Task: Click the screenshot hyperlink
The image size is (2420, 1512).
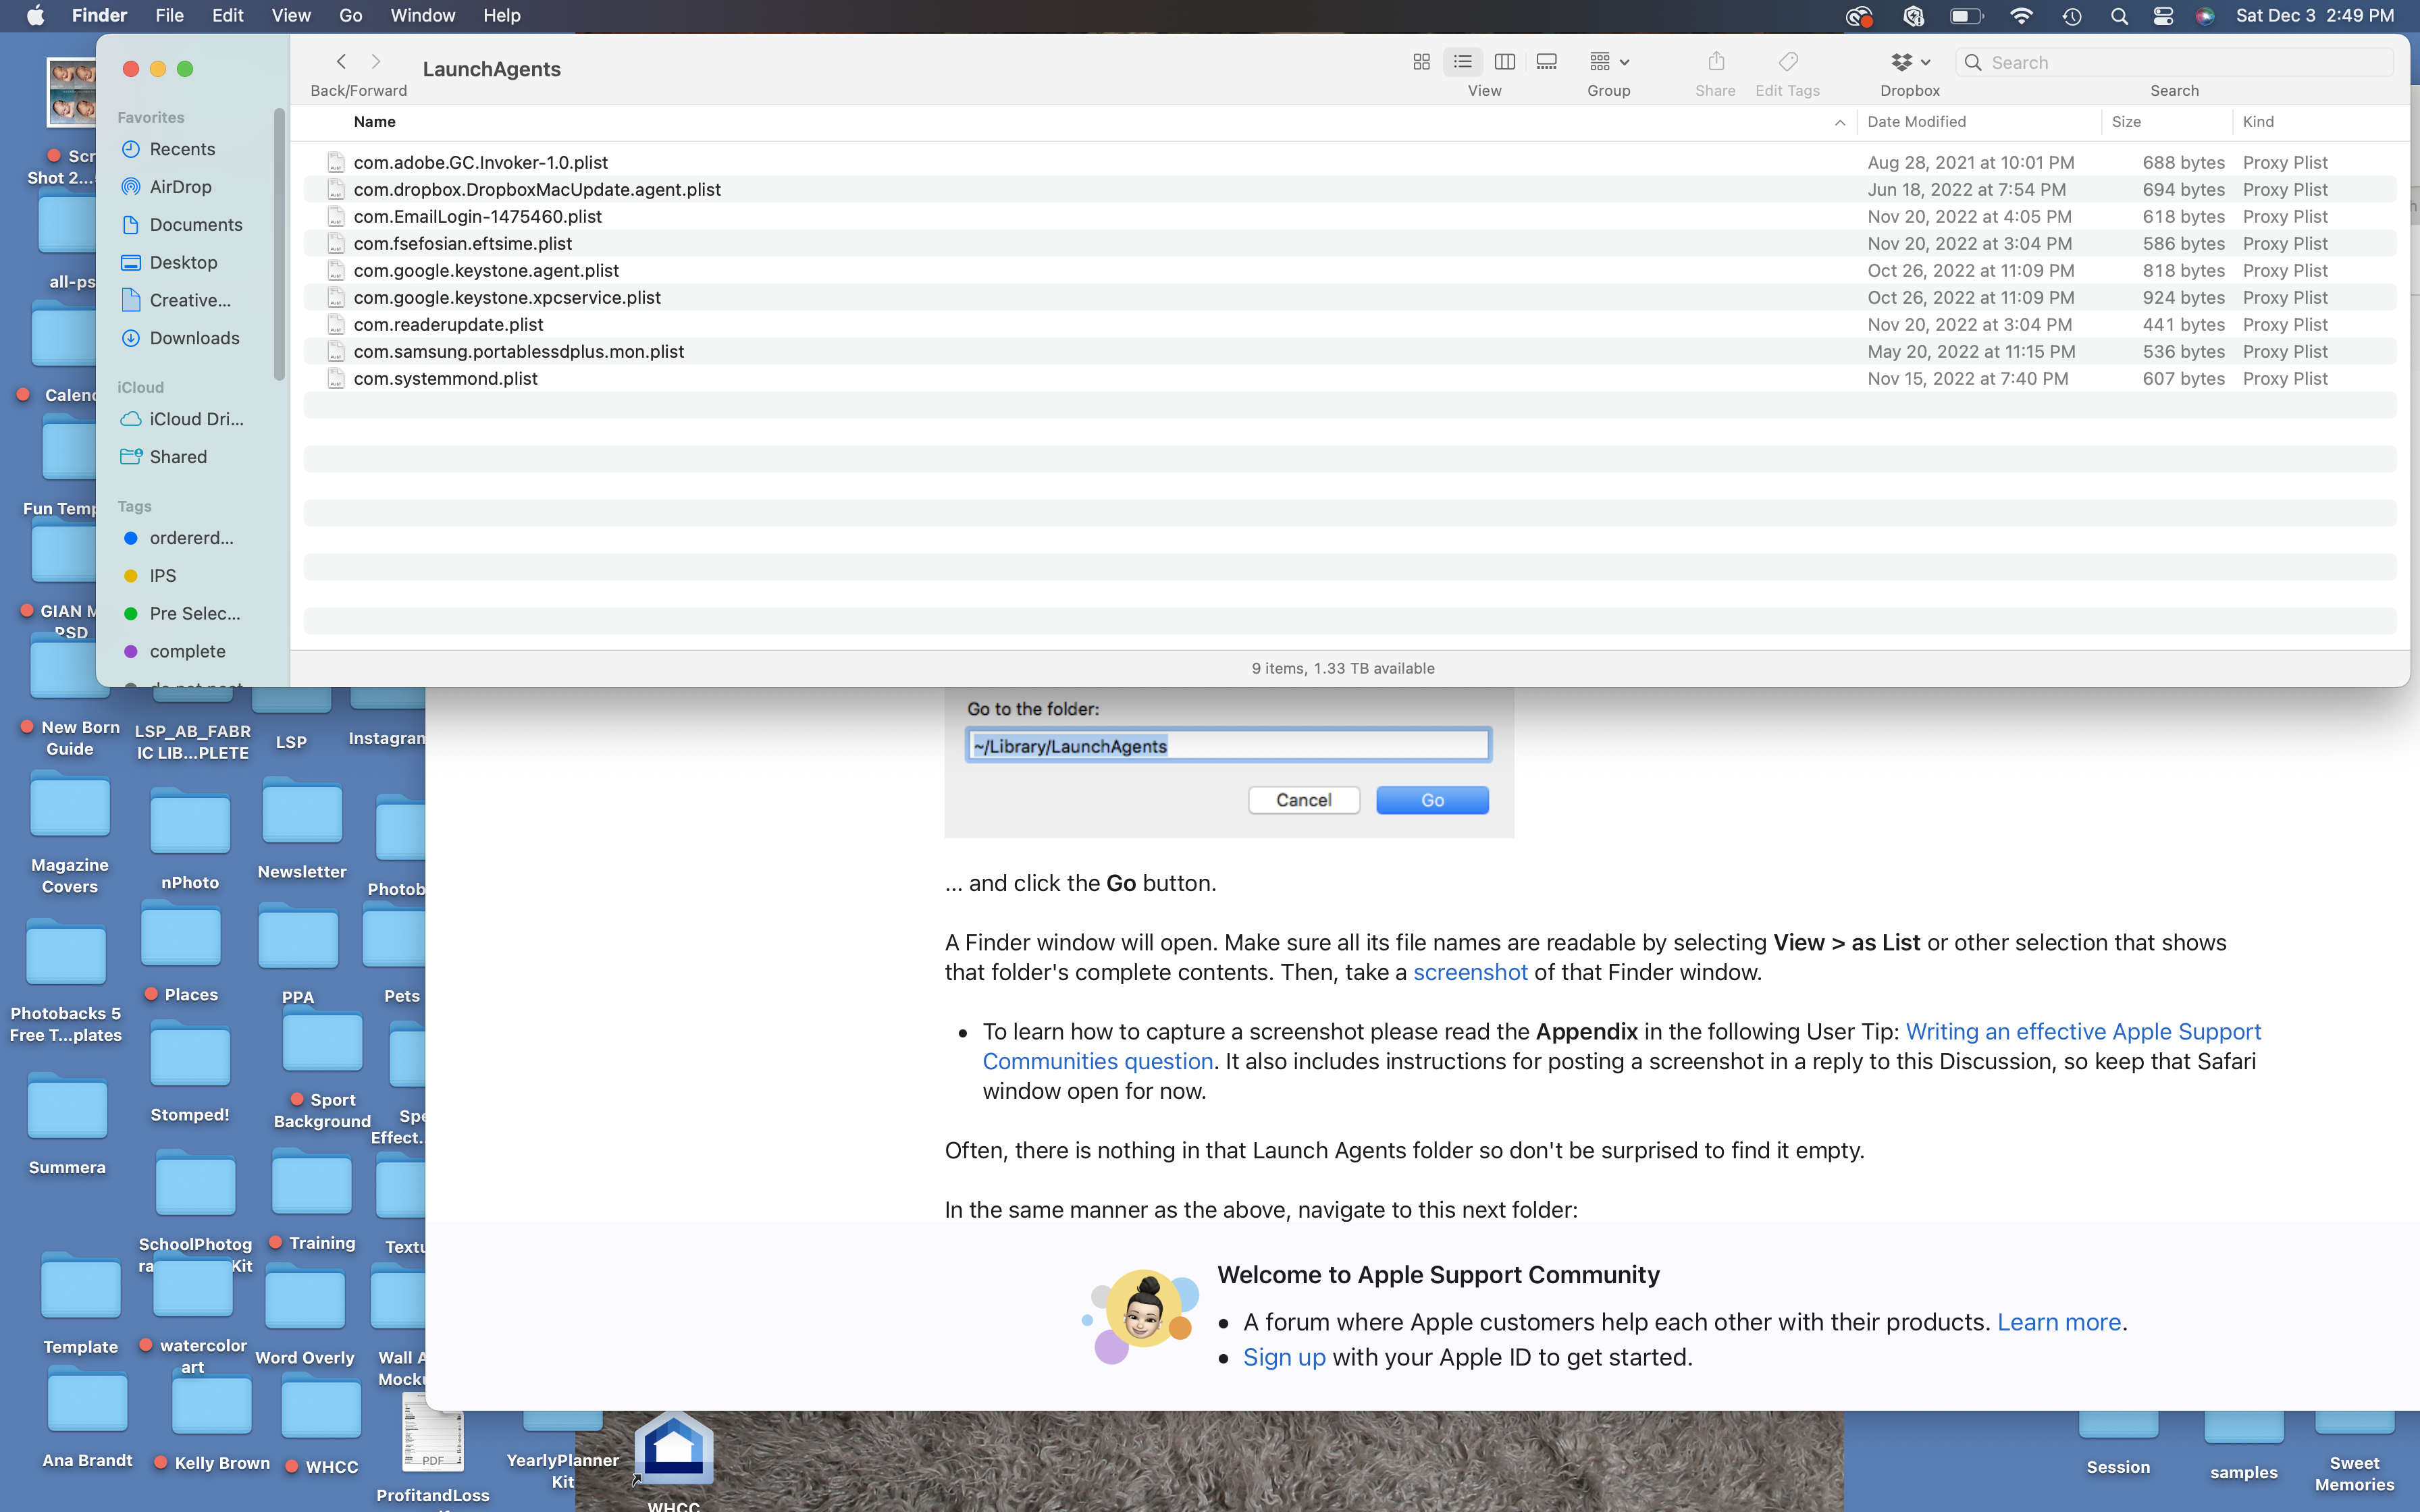Action: coord(1469,972)
